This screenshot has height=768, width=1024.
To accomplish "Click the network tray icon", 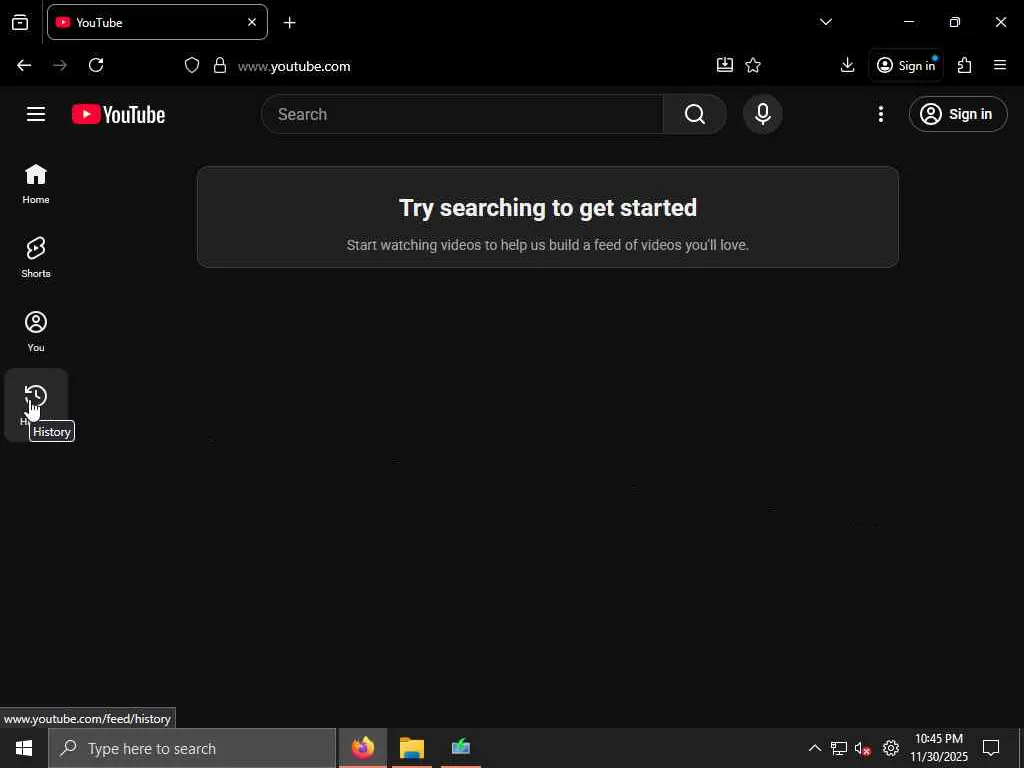I will (839, 748).
